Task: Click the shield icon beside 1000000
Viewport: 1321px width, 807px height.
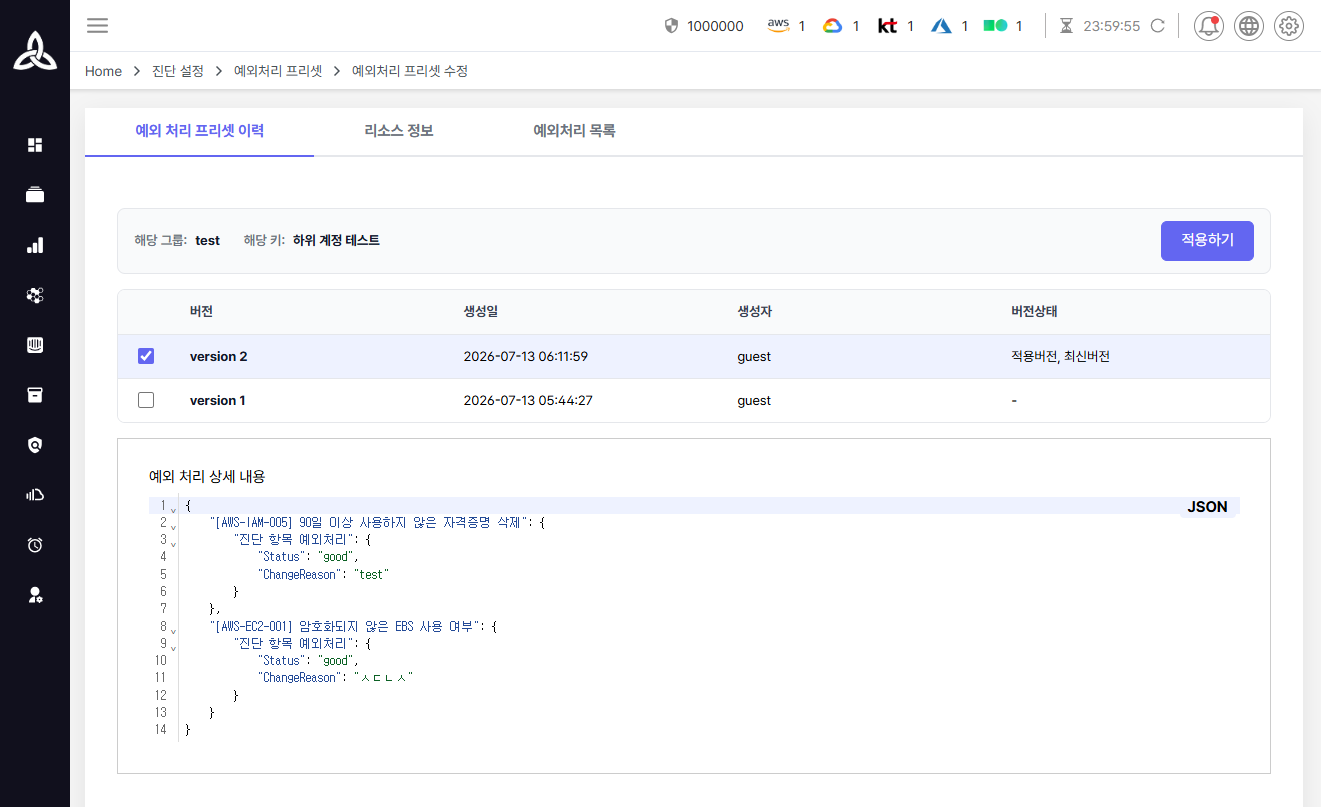Action: (671, 26)
